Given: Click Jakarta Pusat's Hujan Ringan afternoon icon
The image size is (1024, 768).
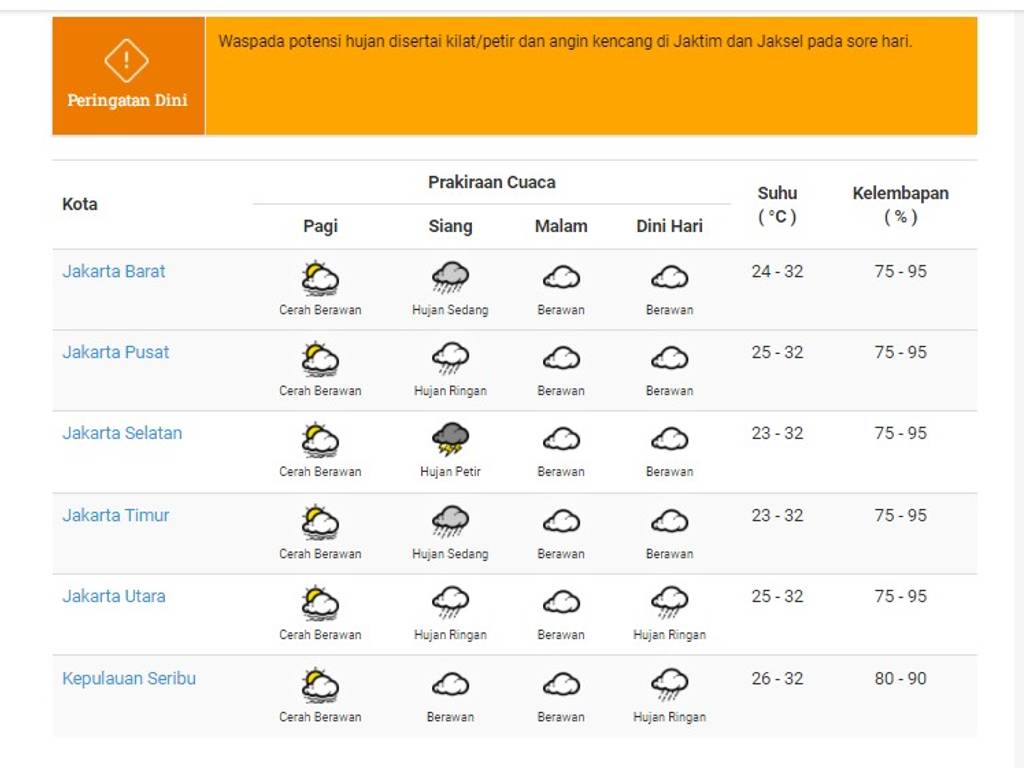Looking at the screenshot, I should [x=450, y=358].
